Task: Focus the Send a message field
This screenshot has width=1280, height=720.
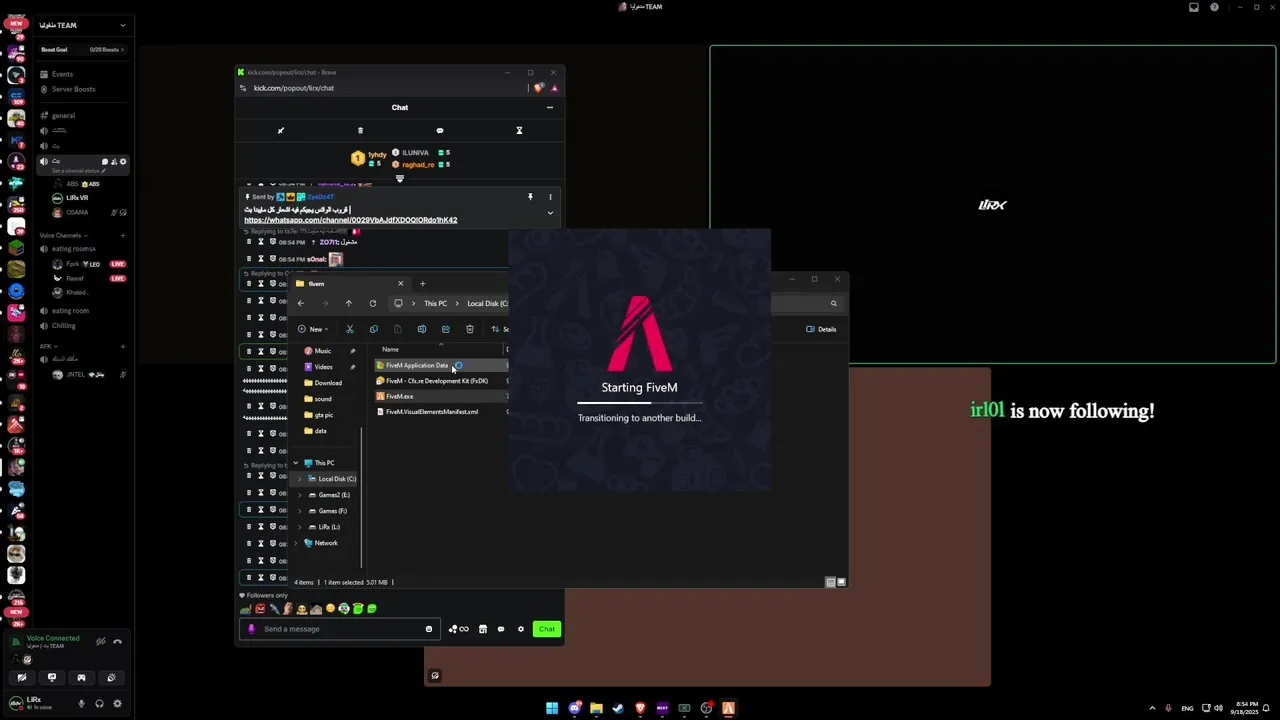Action: pos(340,629)
